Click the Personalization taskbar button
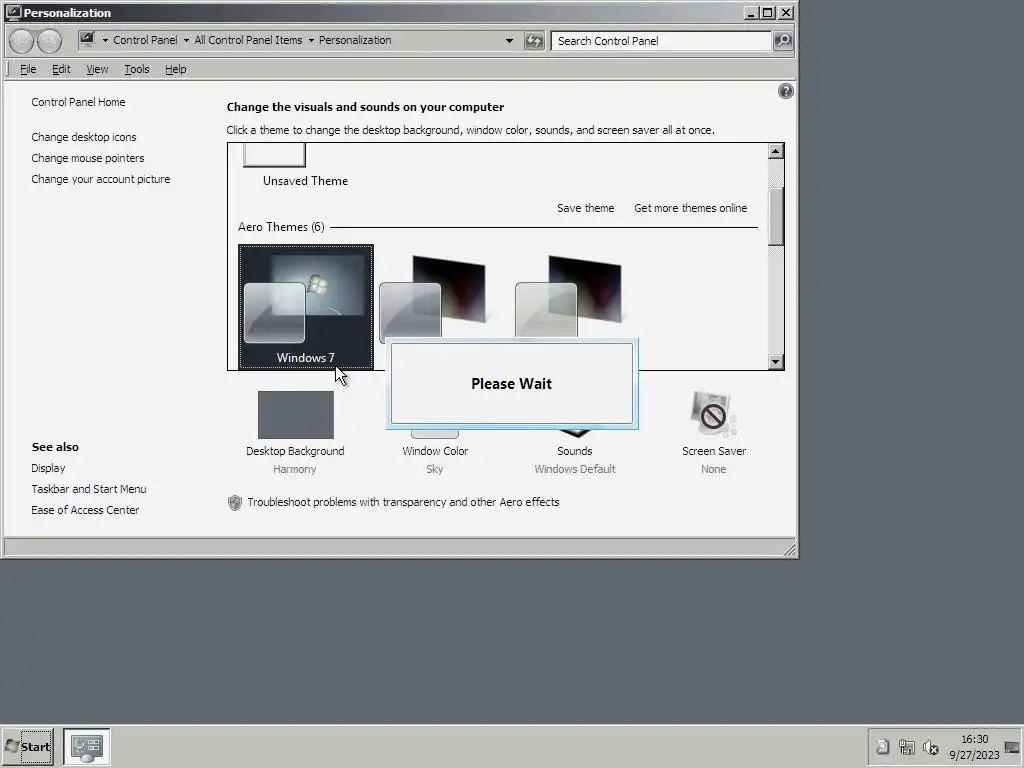Viewport: 1024px width, 768px height. point(87,746)
